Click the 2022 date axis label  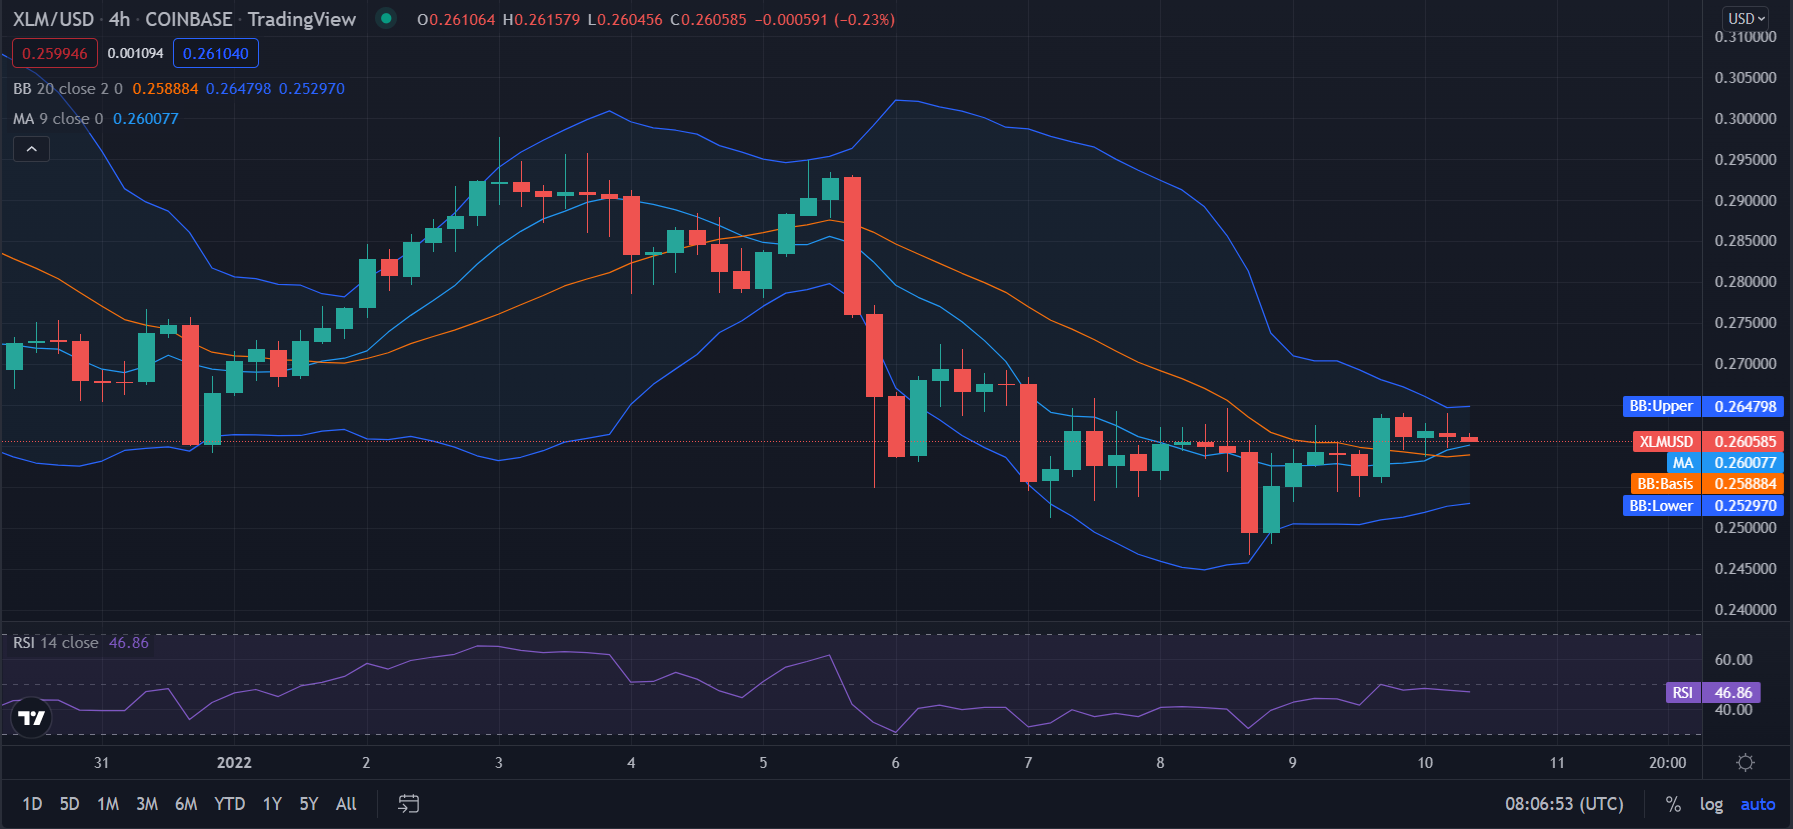coord(234,763)
